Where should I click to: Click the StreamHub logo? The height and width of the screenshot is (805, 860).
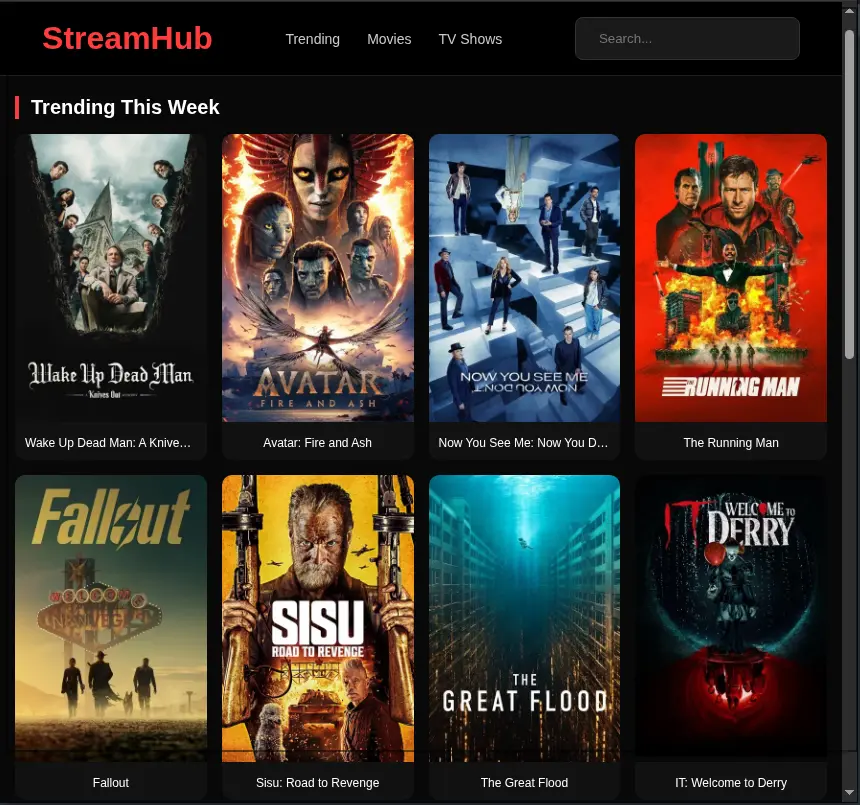(127, 38)
